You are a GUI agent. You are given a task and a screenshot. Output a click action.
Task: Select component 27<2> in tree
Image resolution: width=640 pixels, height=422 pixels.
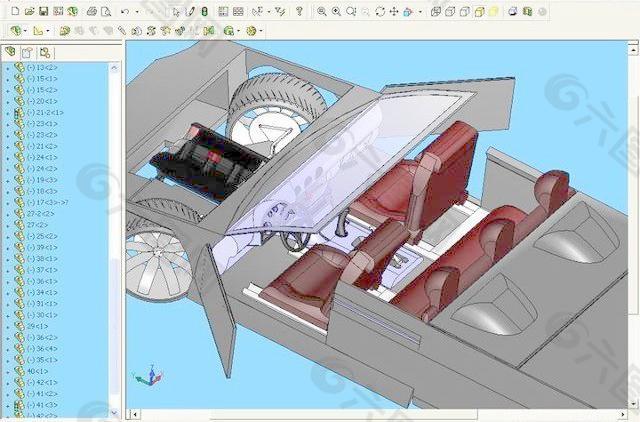(x=37, y=225)
